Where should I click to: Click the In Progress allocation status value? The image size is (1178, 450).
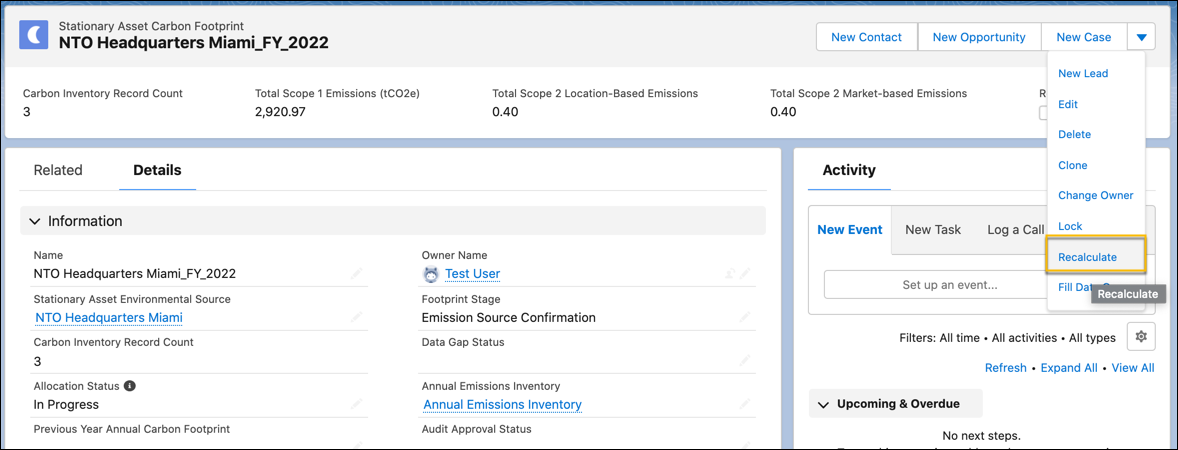tap(66, 405)
